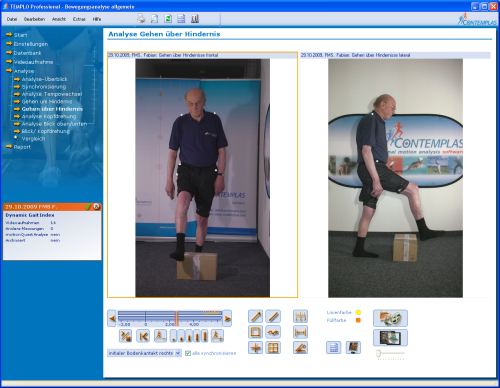Click the blue data table icon
The width and height of the screenshot is (500, 388).
[333, 348]
